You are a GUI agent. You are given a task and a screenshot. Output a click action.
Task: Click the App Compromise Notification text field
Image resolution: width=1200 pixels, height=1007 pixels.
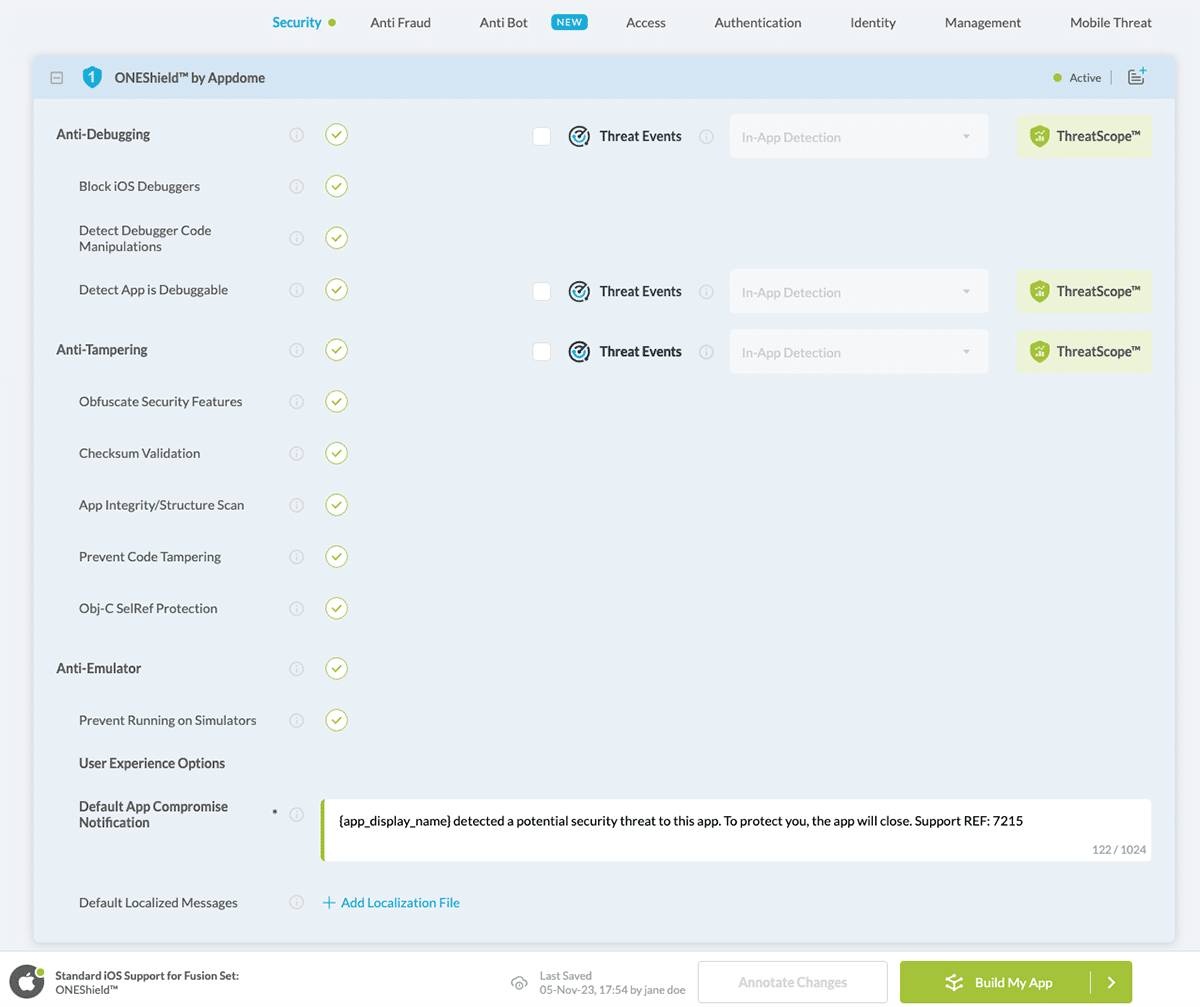click(735, 830)
